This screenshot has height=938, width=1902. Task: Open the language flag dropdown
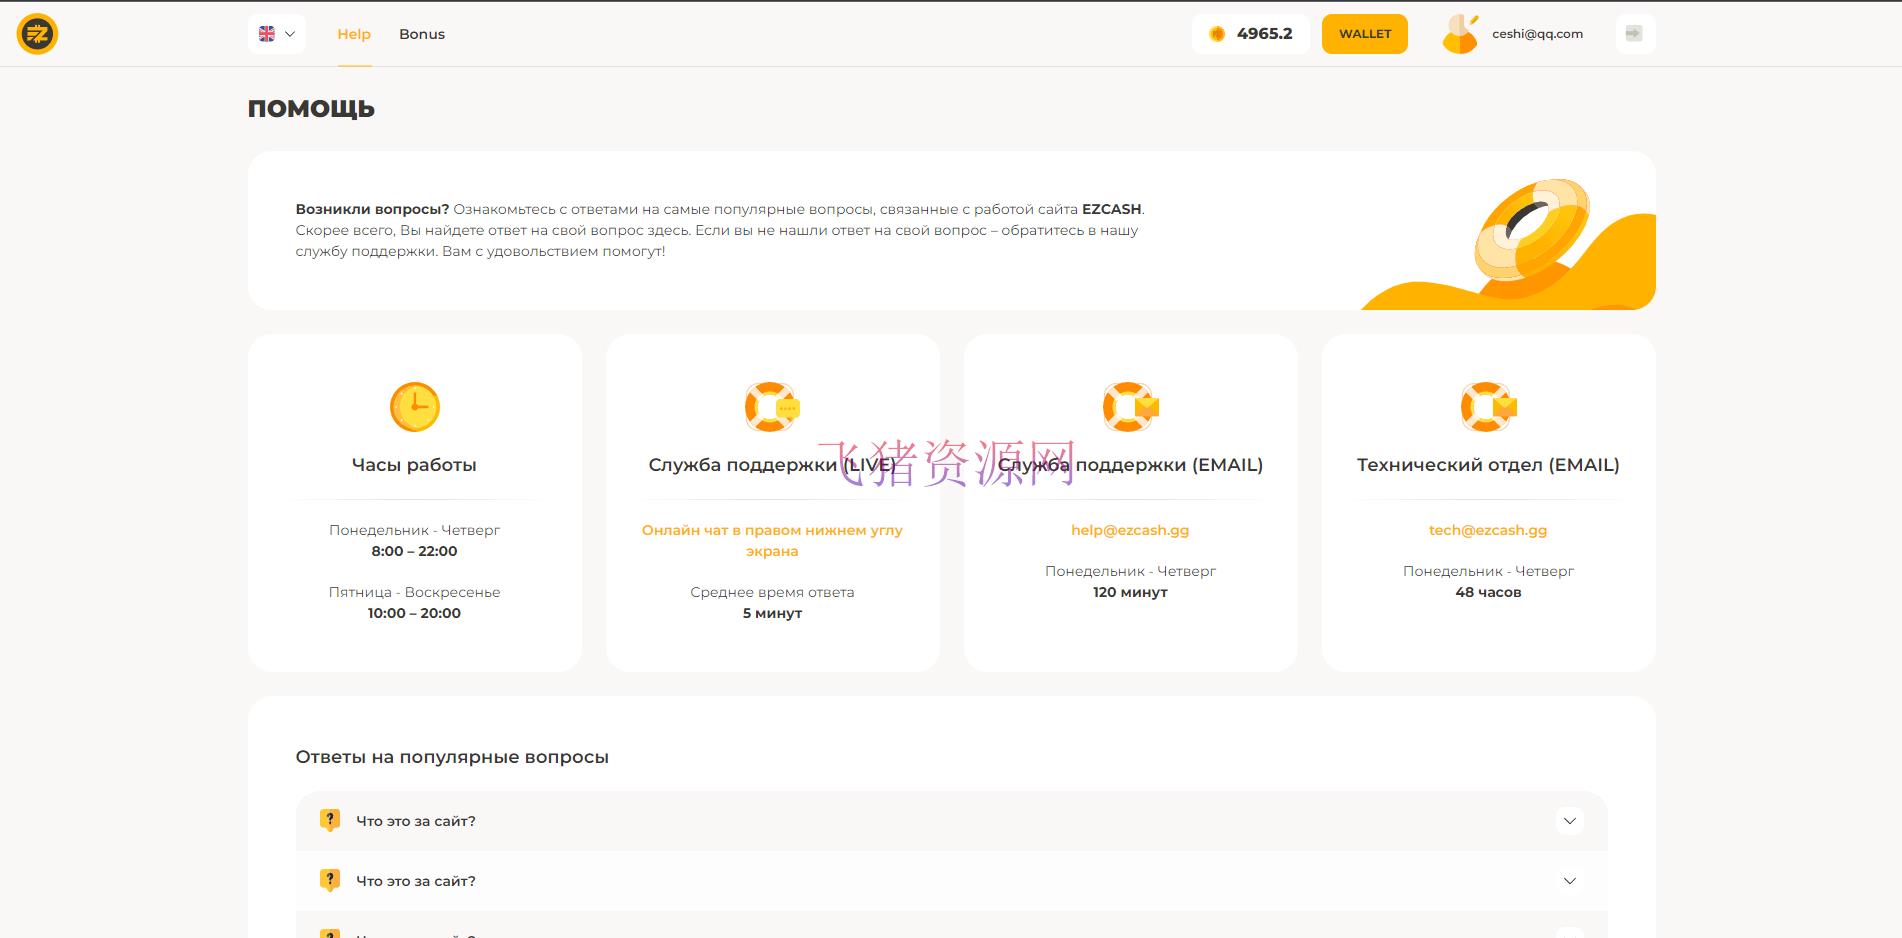tap(277, 34)
